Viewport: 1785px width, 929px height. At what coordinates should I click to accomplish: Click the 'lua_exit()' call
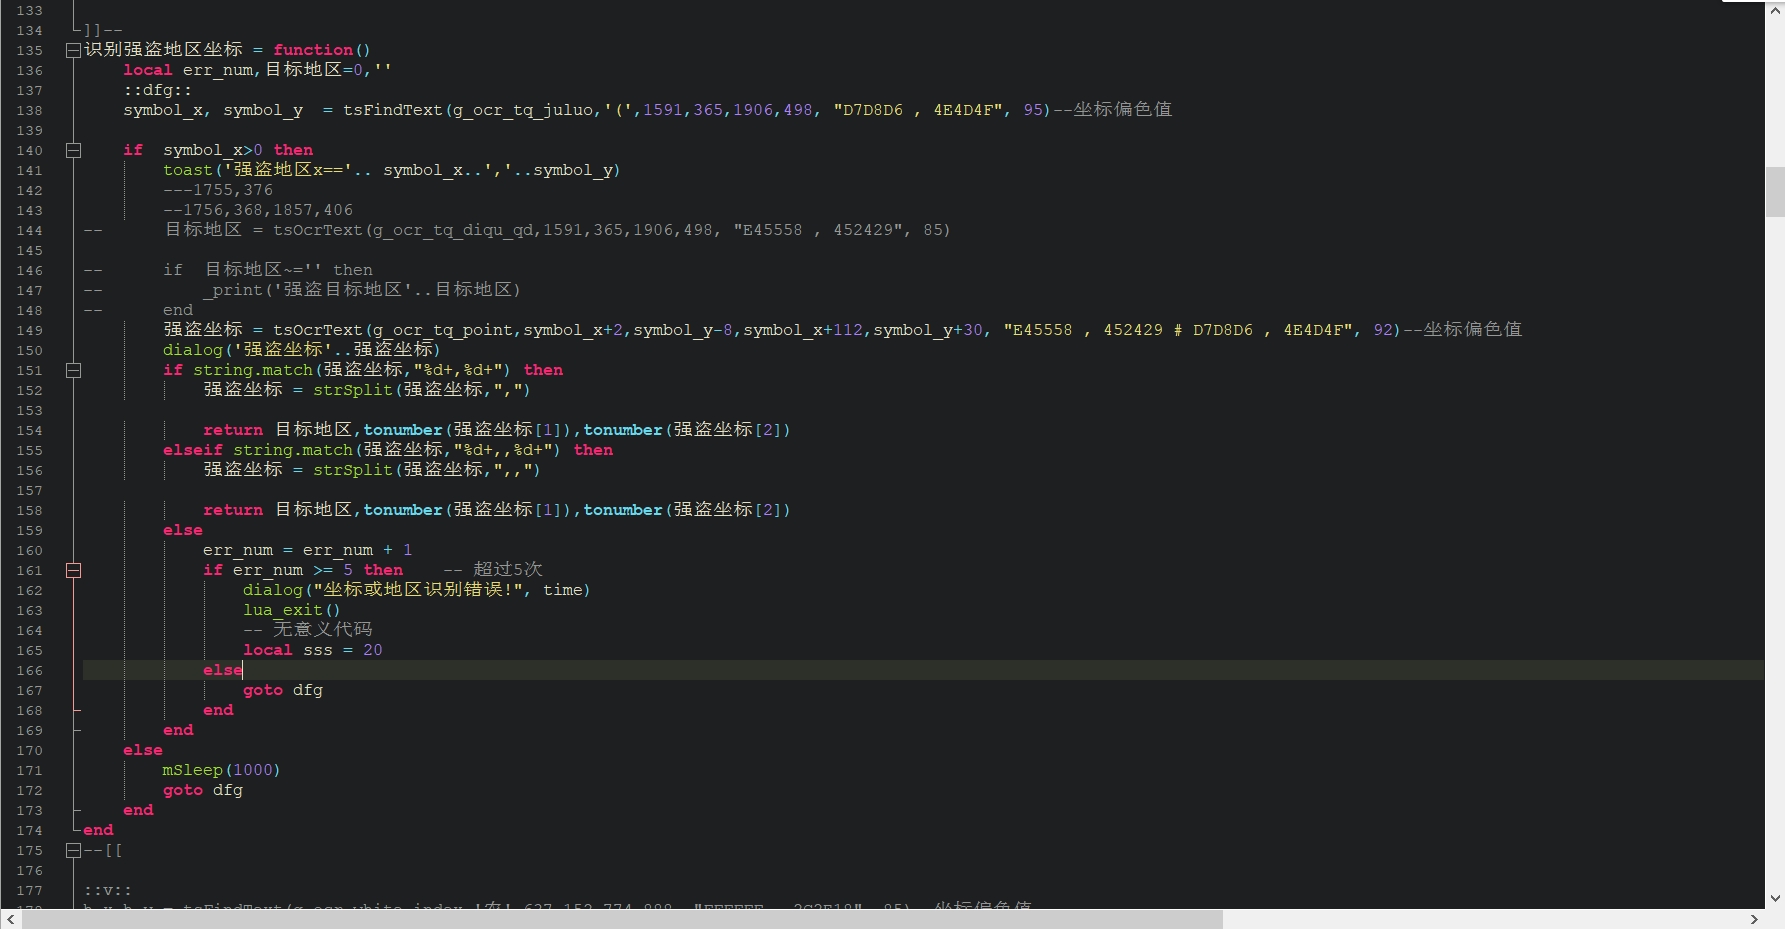[x=292, y=610]
